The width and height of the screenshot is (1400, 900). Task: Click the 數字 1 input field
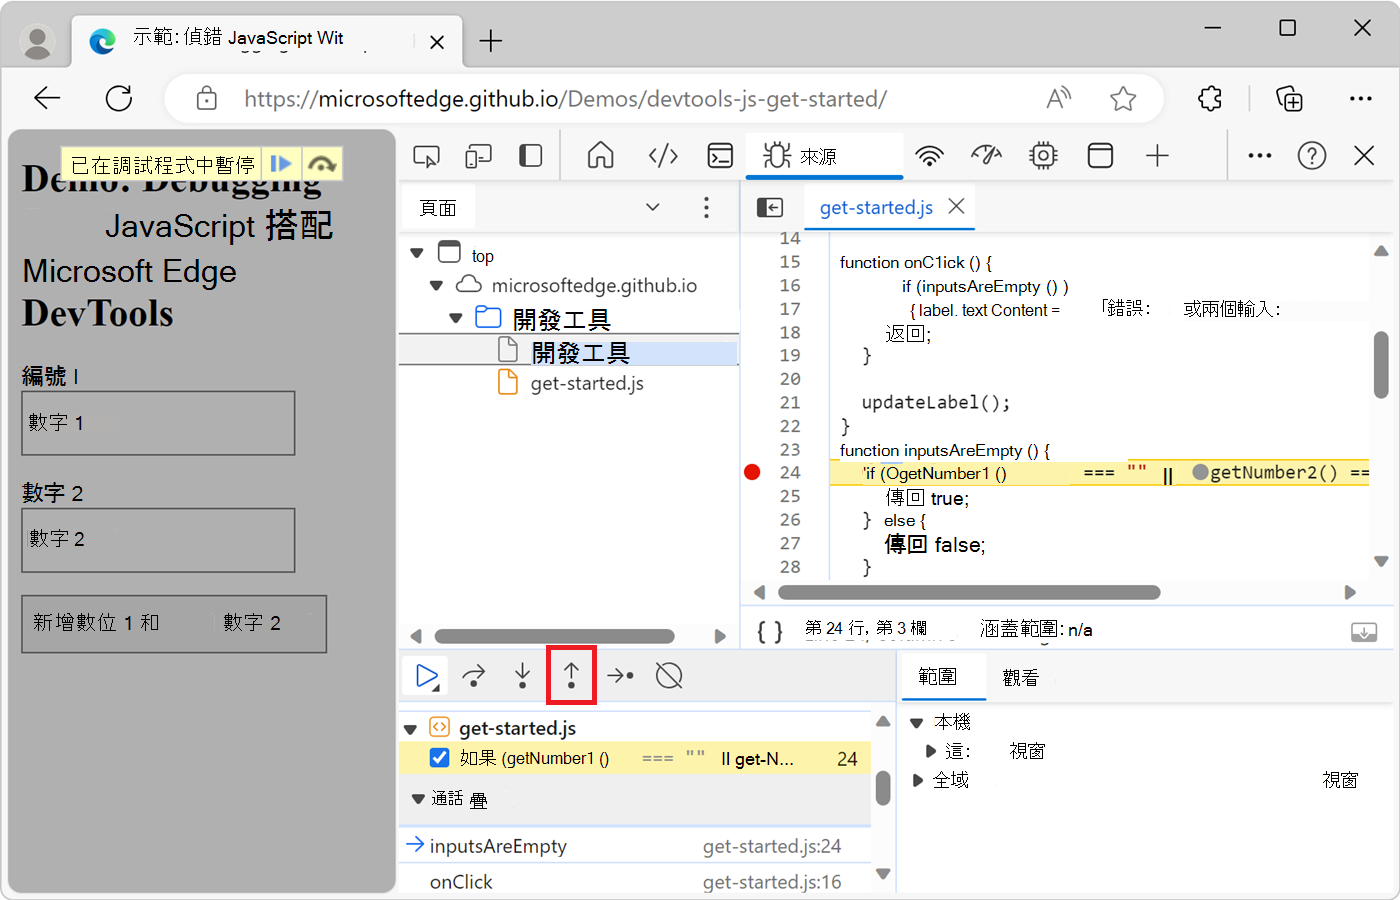158,423
